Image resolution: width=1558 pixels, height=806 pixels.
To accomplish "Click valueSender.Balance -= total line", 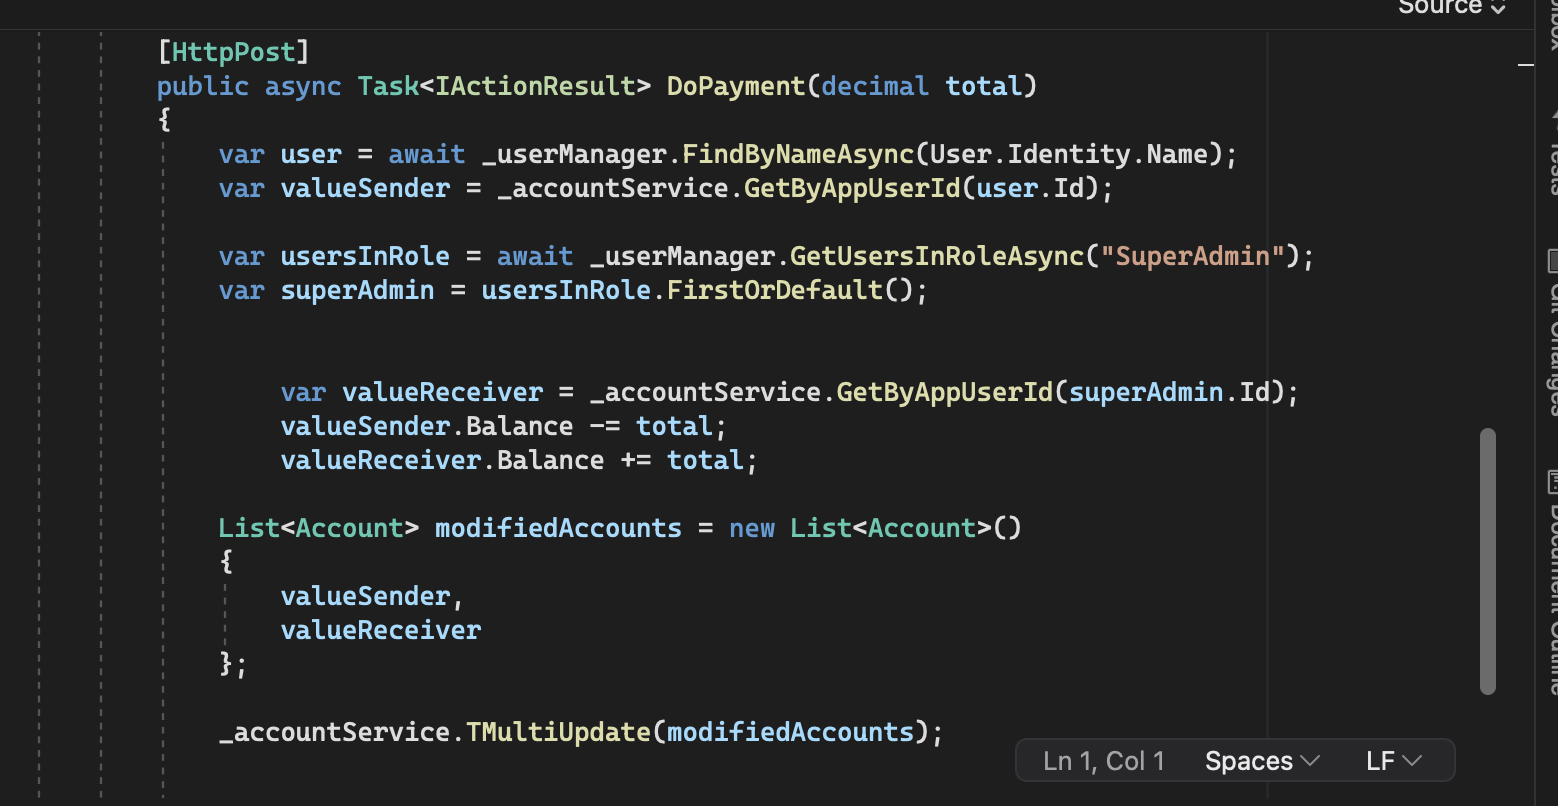I will [504, 426].
